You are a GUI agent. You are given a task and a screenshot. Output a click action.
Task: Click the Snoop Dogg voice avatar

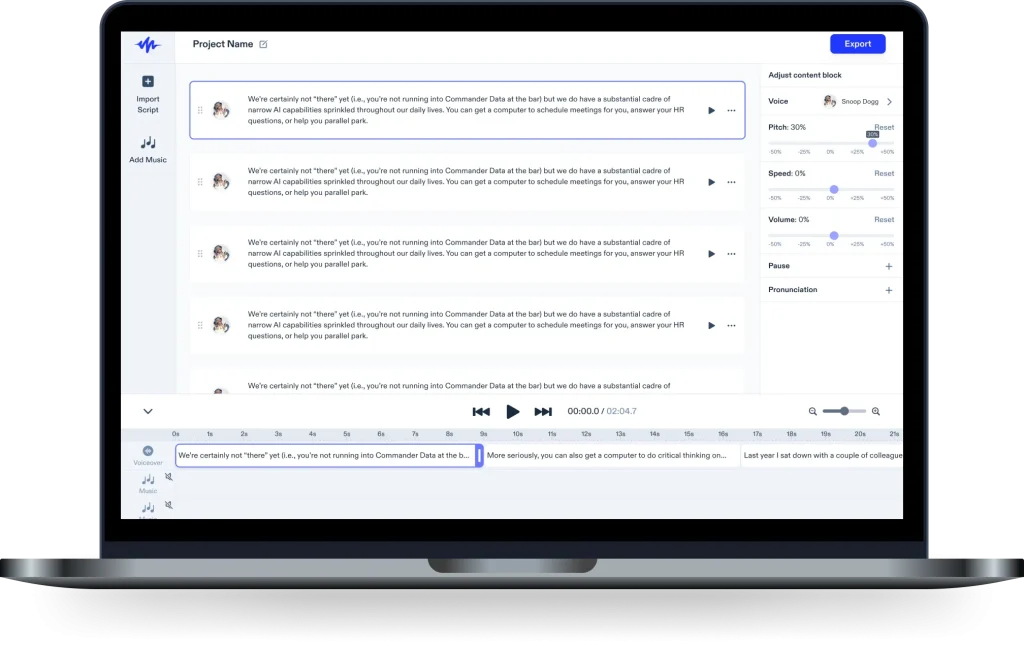pos(829,101)
